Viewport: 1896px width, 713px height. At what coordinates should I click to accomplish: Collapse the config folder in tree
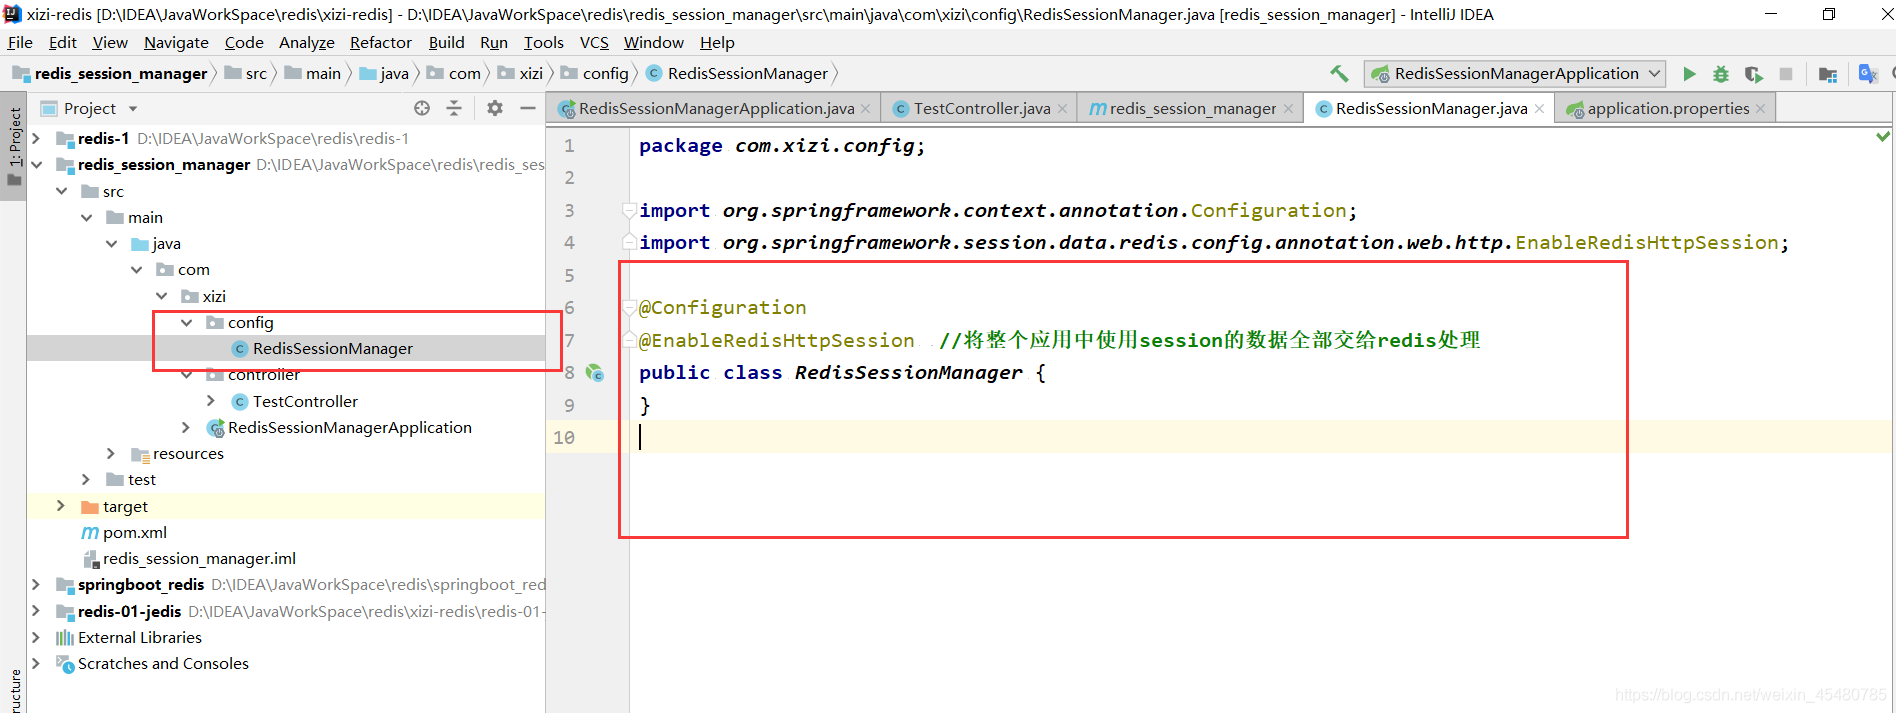tap(187, 323)
